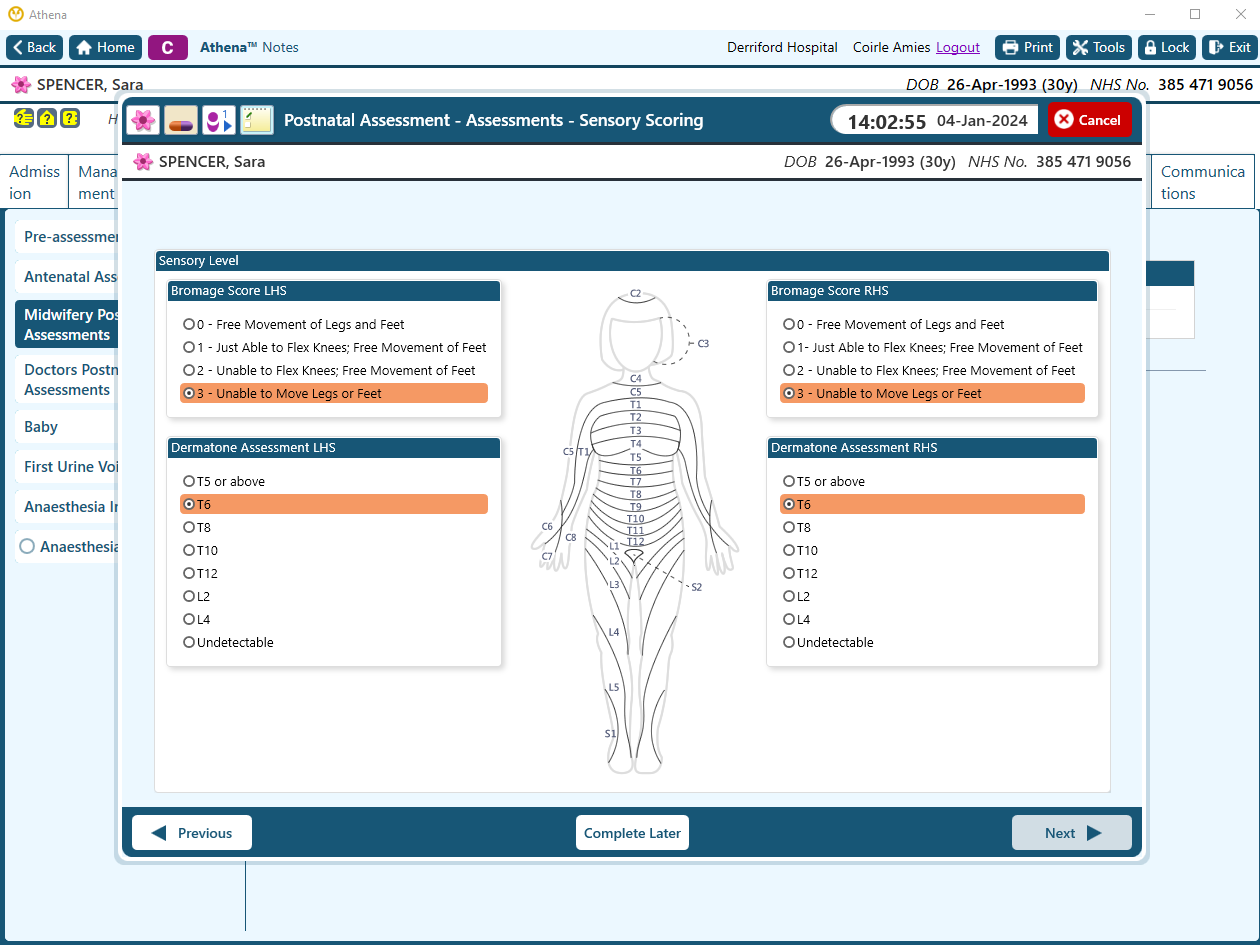
Task: Open First Urine Void side menu item
Action: 68,467
